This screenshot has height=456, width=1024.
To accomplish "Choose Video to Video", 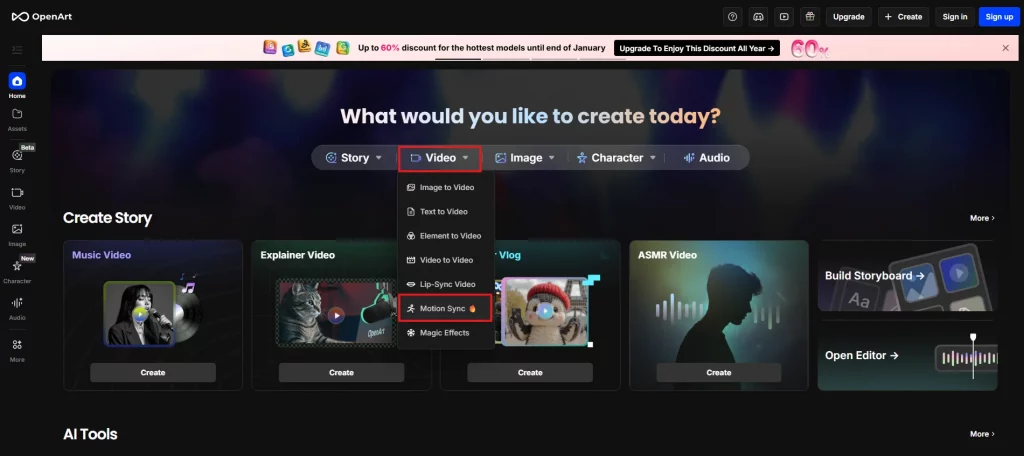I will pyautogui.click(x=446, y=260).
